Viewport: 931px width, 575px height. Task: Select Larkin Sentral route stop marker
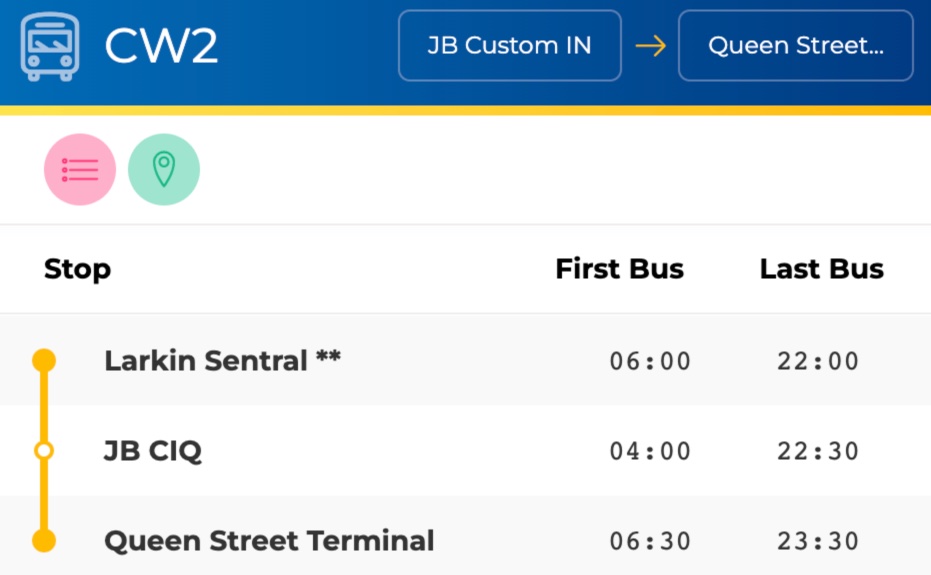pos(44,361)
